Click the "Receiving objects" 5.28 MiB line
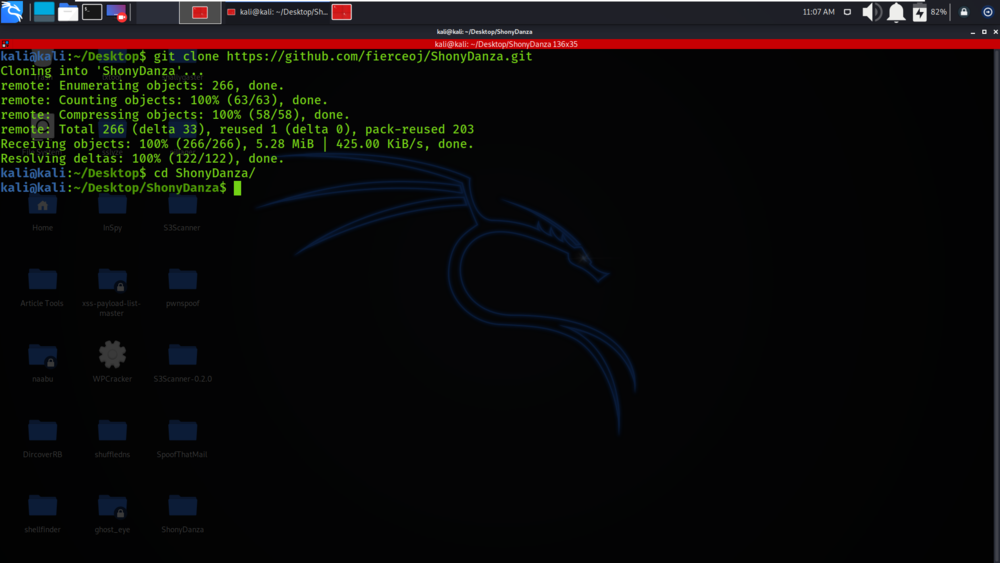 237,144
